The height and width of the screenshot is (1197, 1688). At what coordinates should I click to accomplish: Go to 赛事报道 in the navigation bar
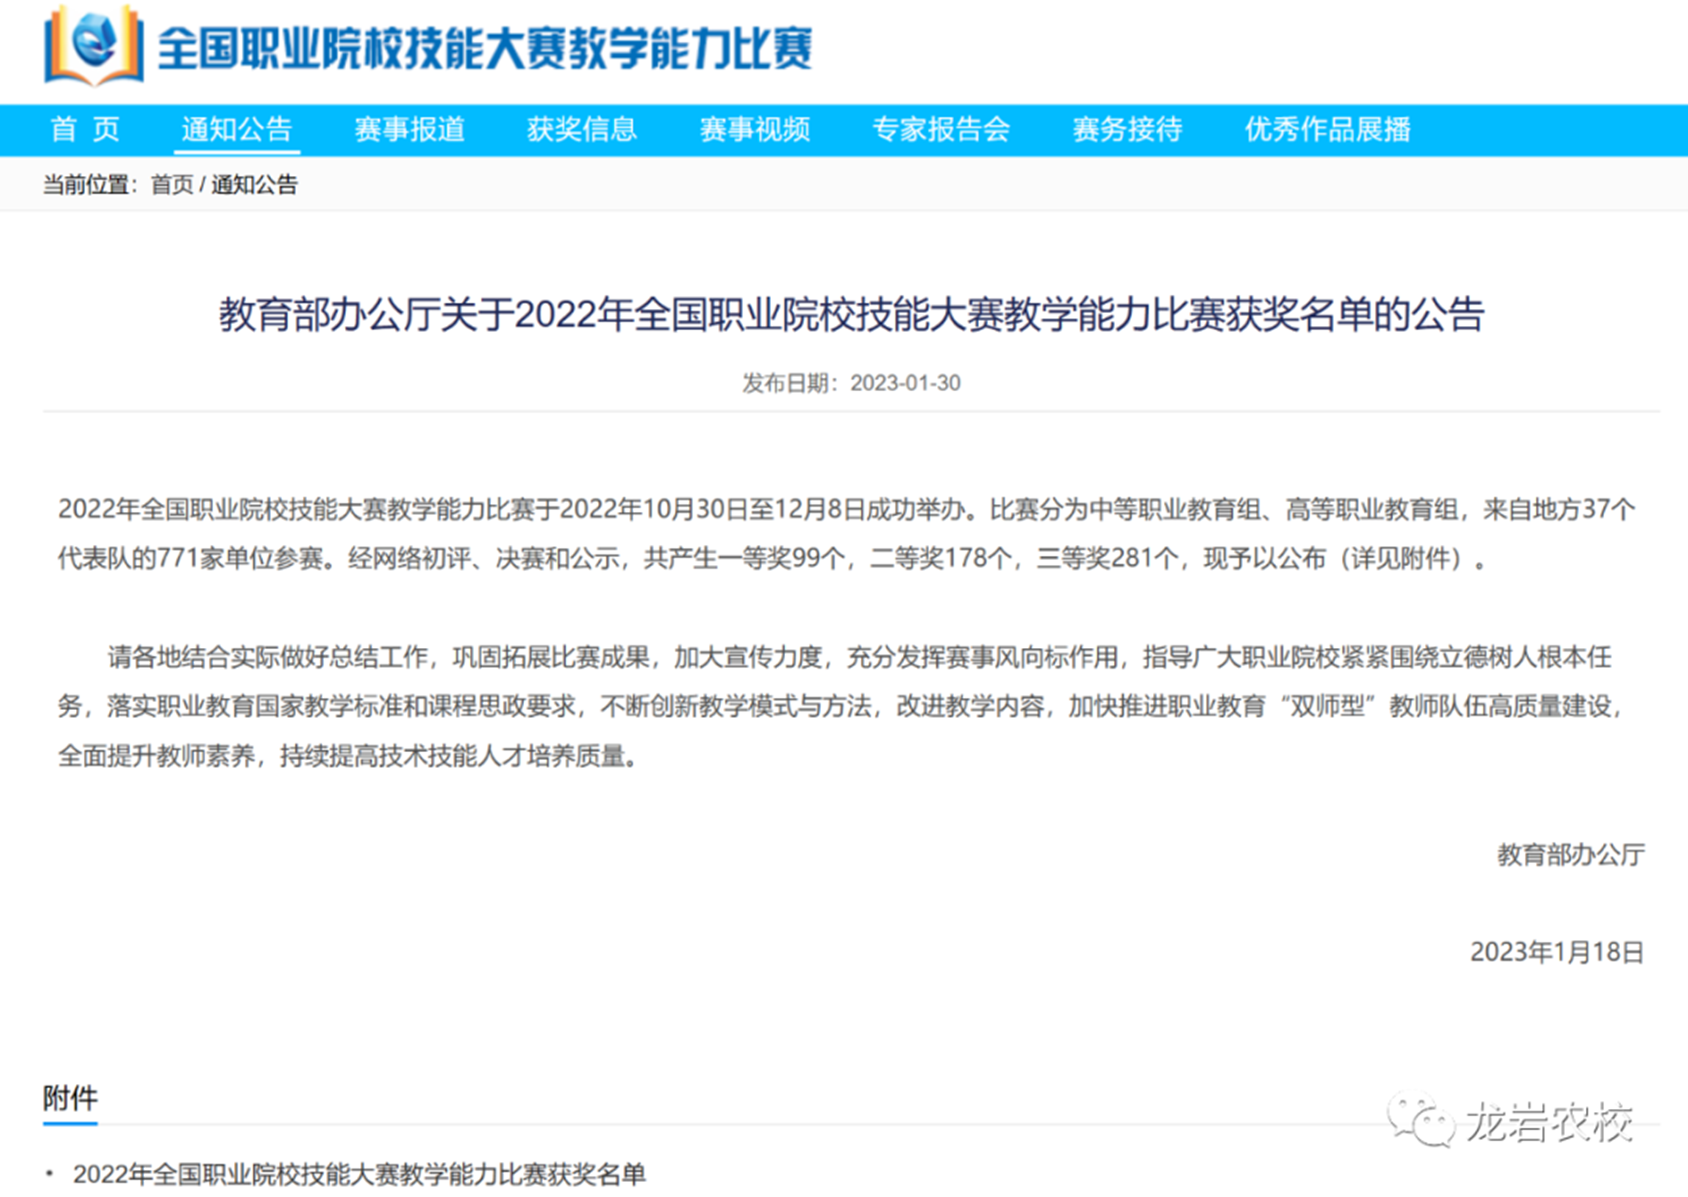[x=410, y=130]
